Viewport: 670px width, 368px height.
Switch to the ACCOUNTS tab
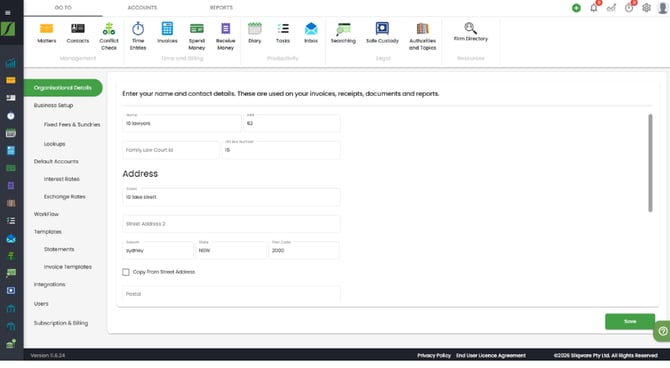tap(142, 8)
